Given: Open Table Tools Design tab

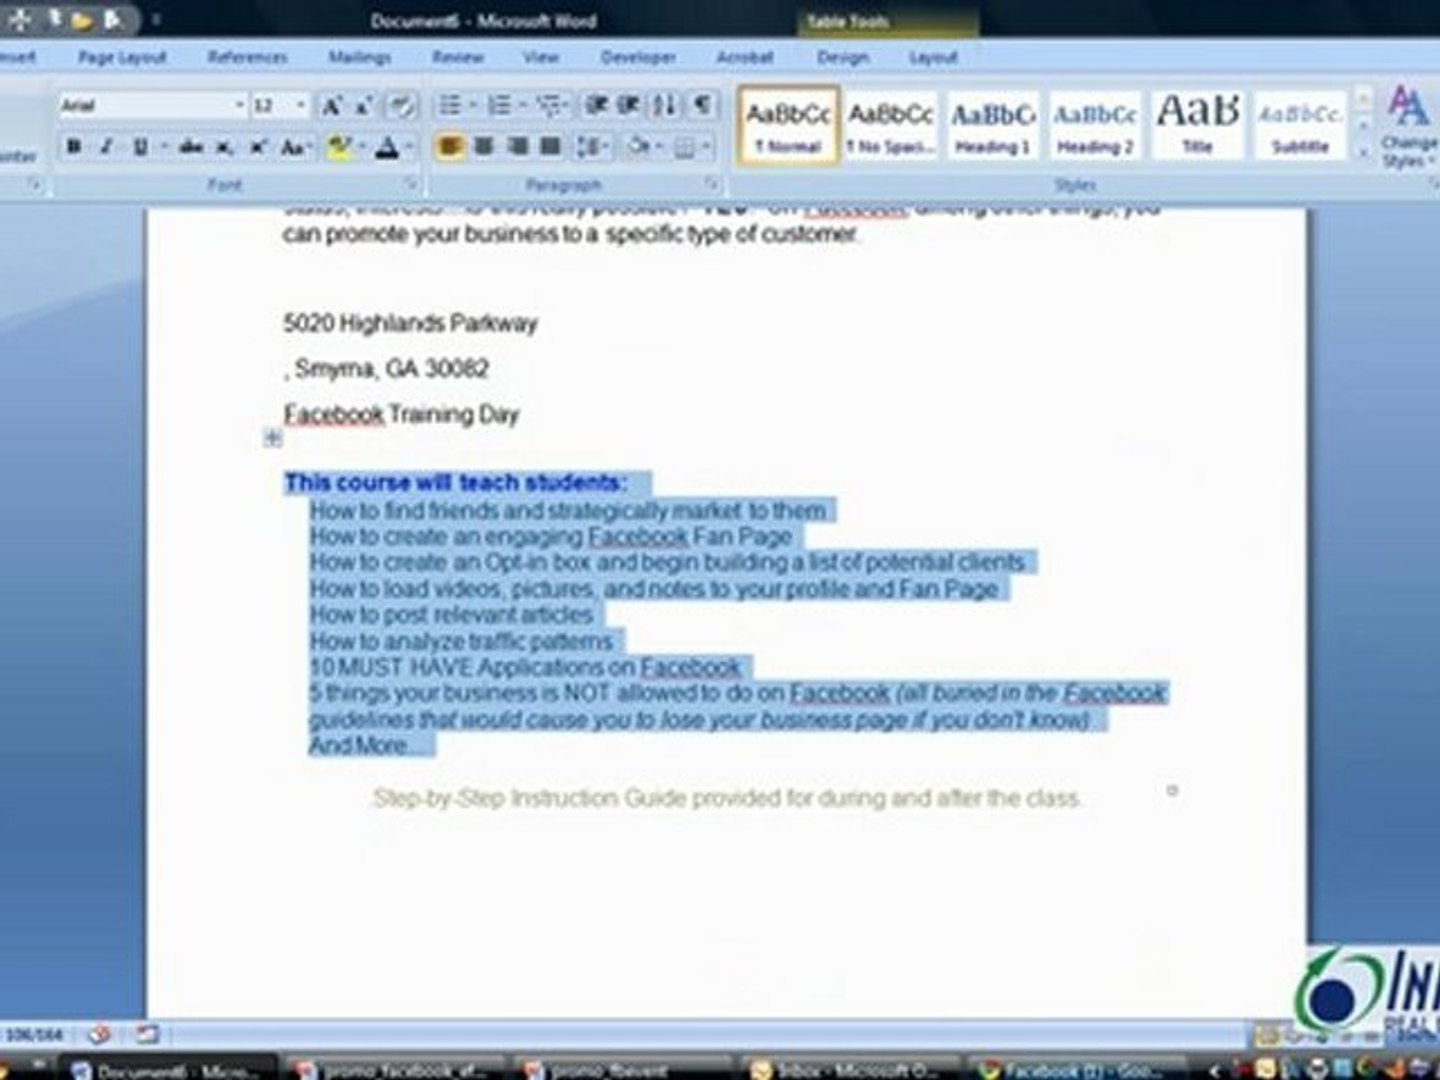Looking at the screenshot, I should [x=843, y=58].
